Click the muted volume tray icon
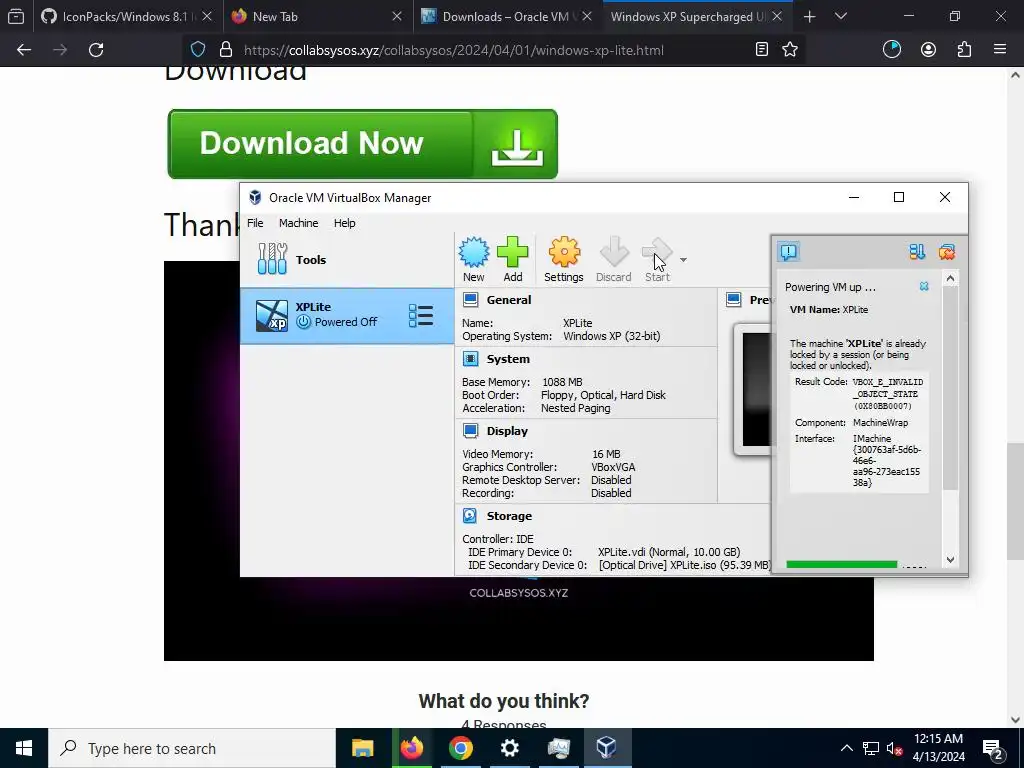This screenshot has height=768, width=1024. point(894,748)
